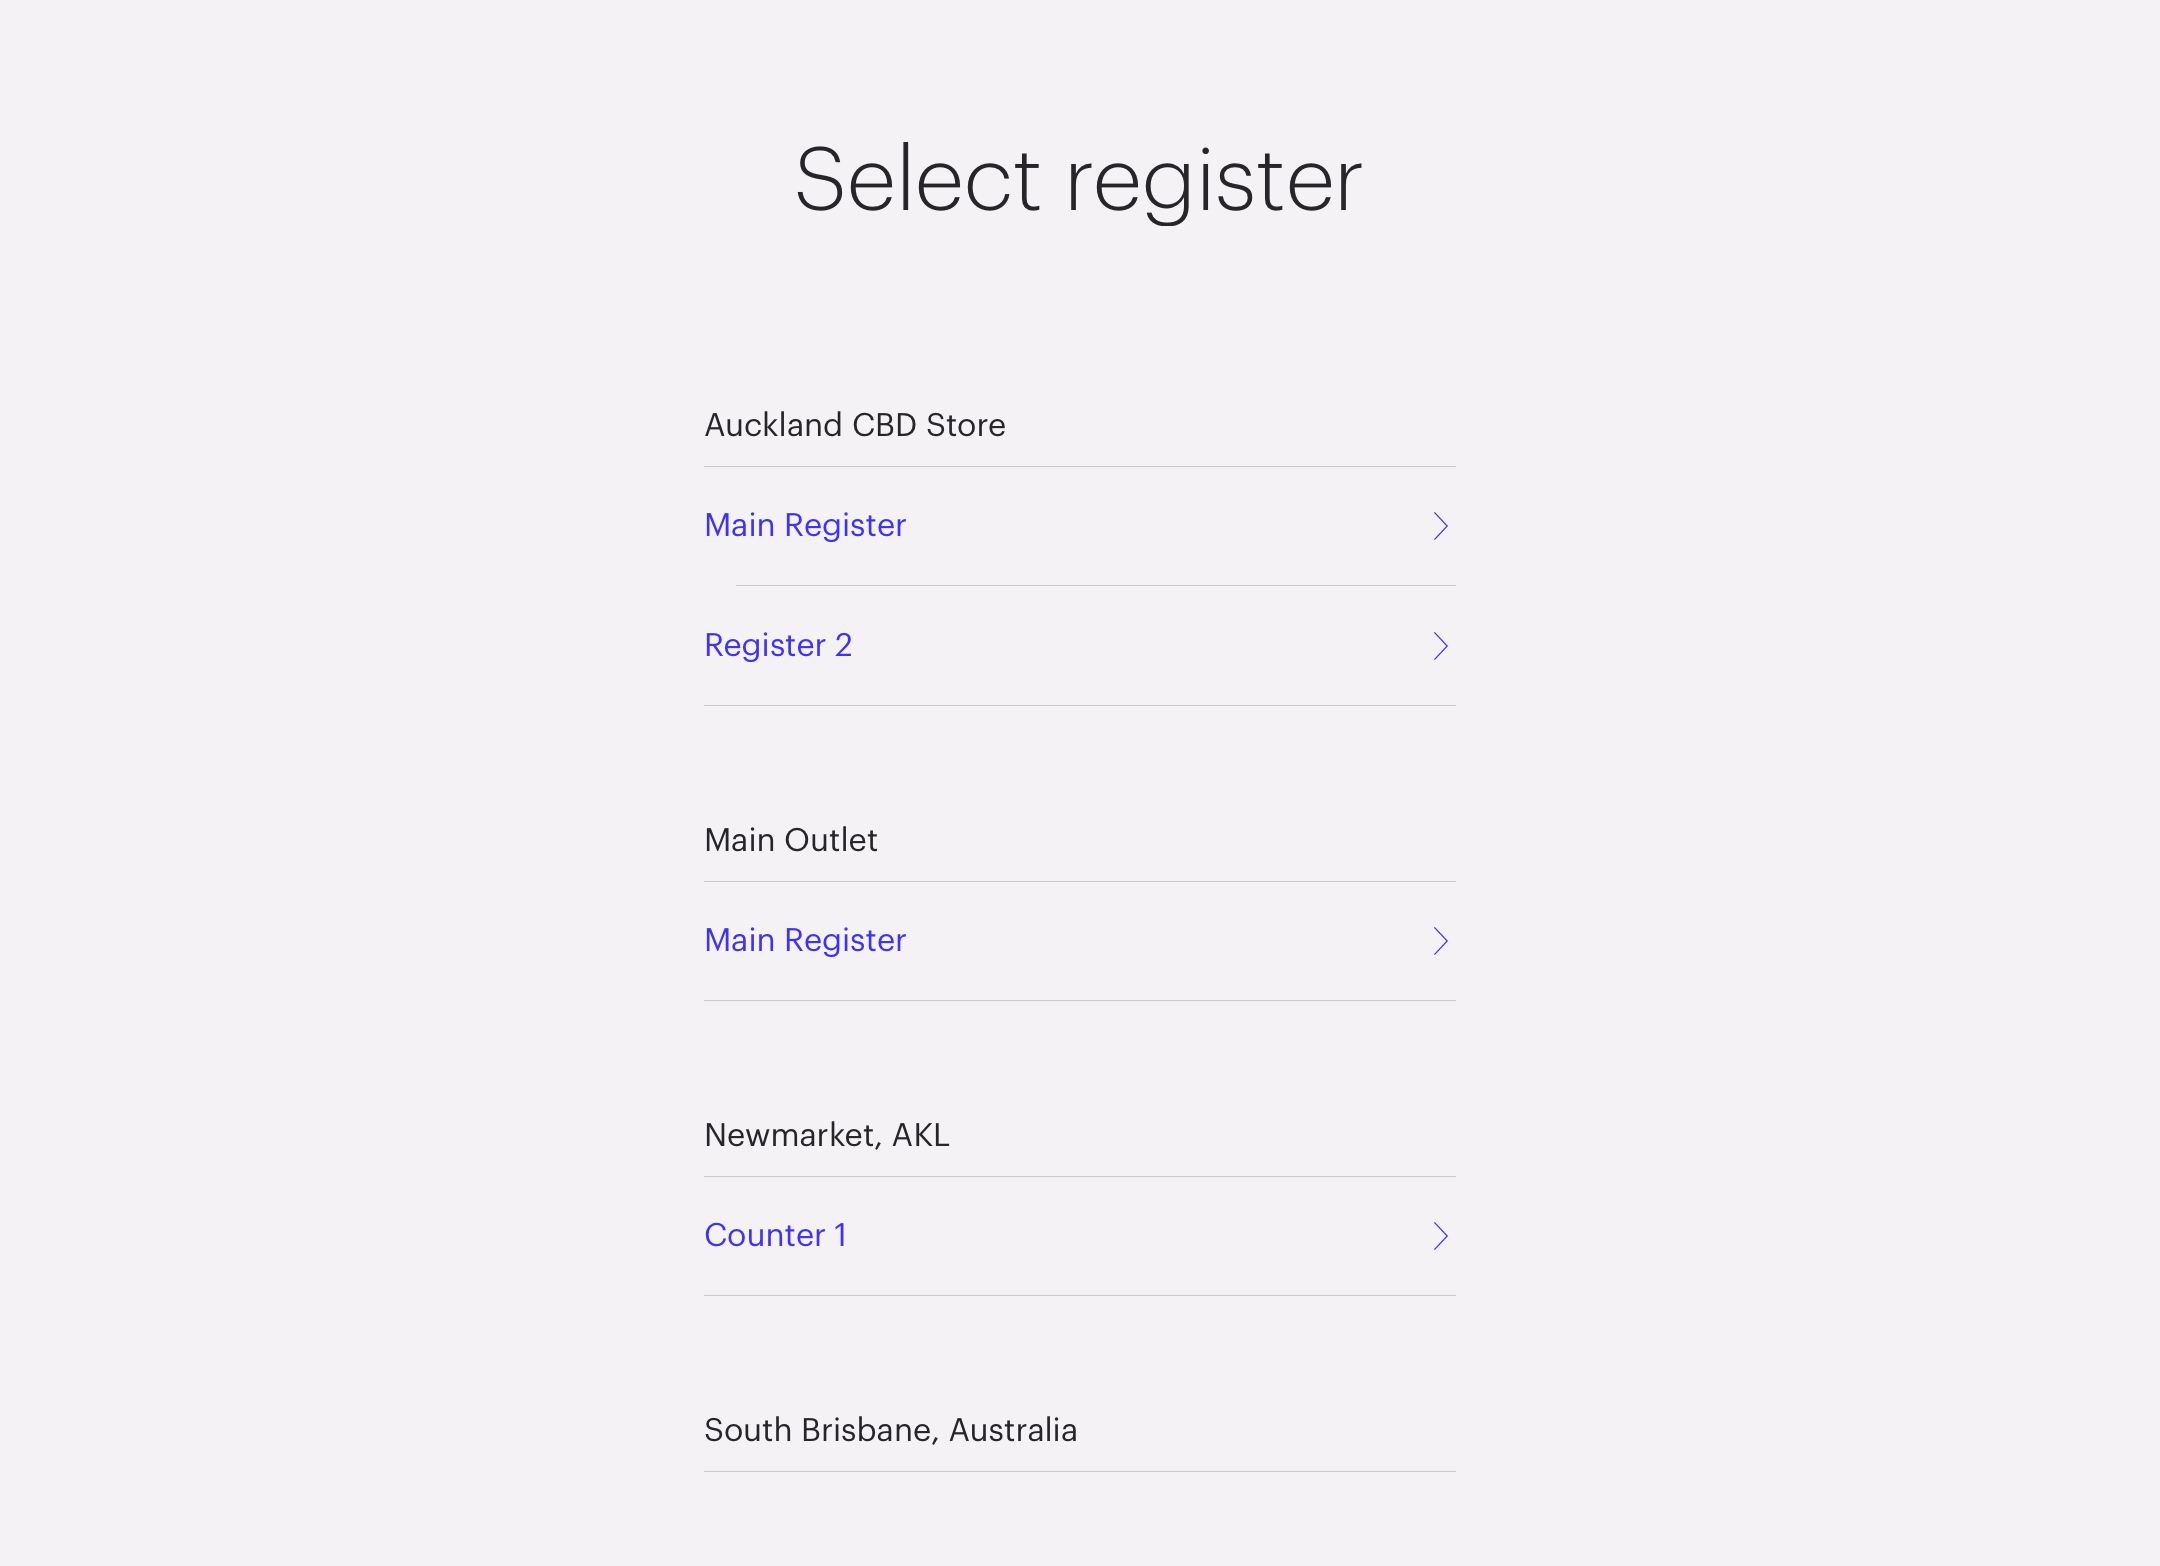Click the Select register page title
The image size is (2160, 1566).
[x=1078, y=180]
